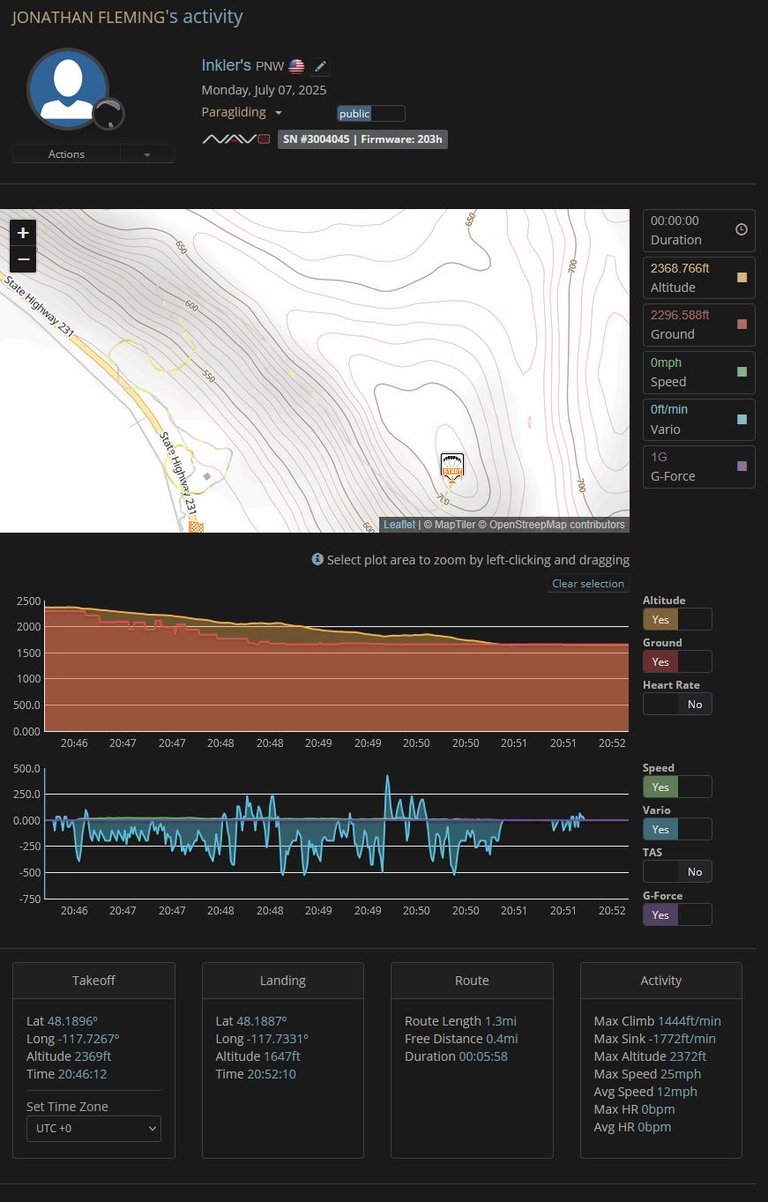
Task: Click the user profile avatar picture
Action: pos(68,89)
